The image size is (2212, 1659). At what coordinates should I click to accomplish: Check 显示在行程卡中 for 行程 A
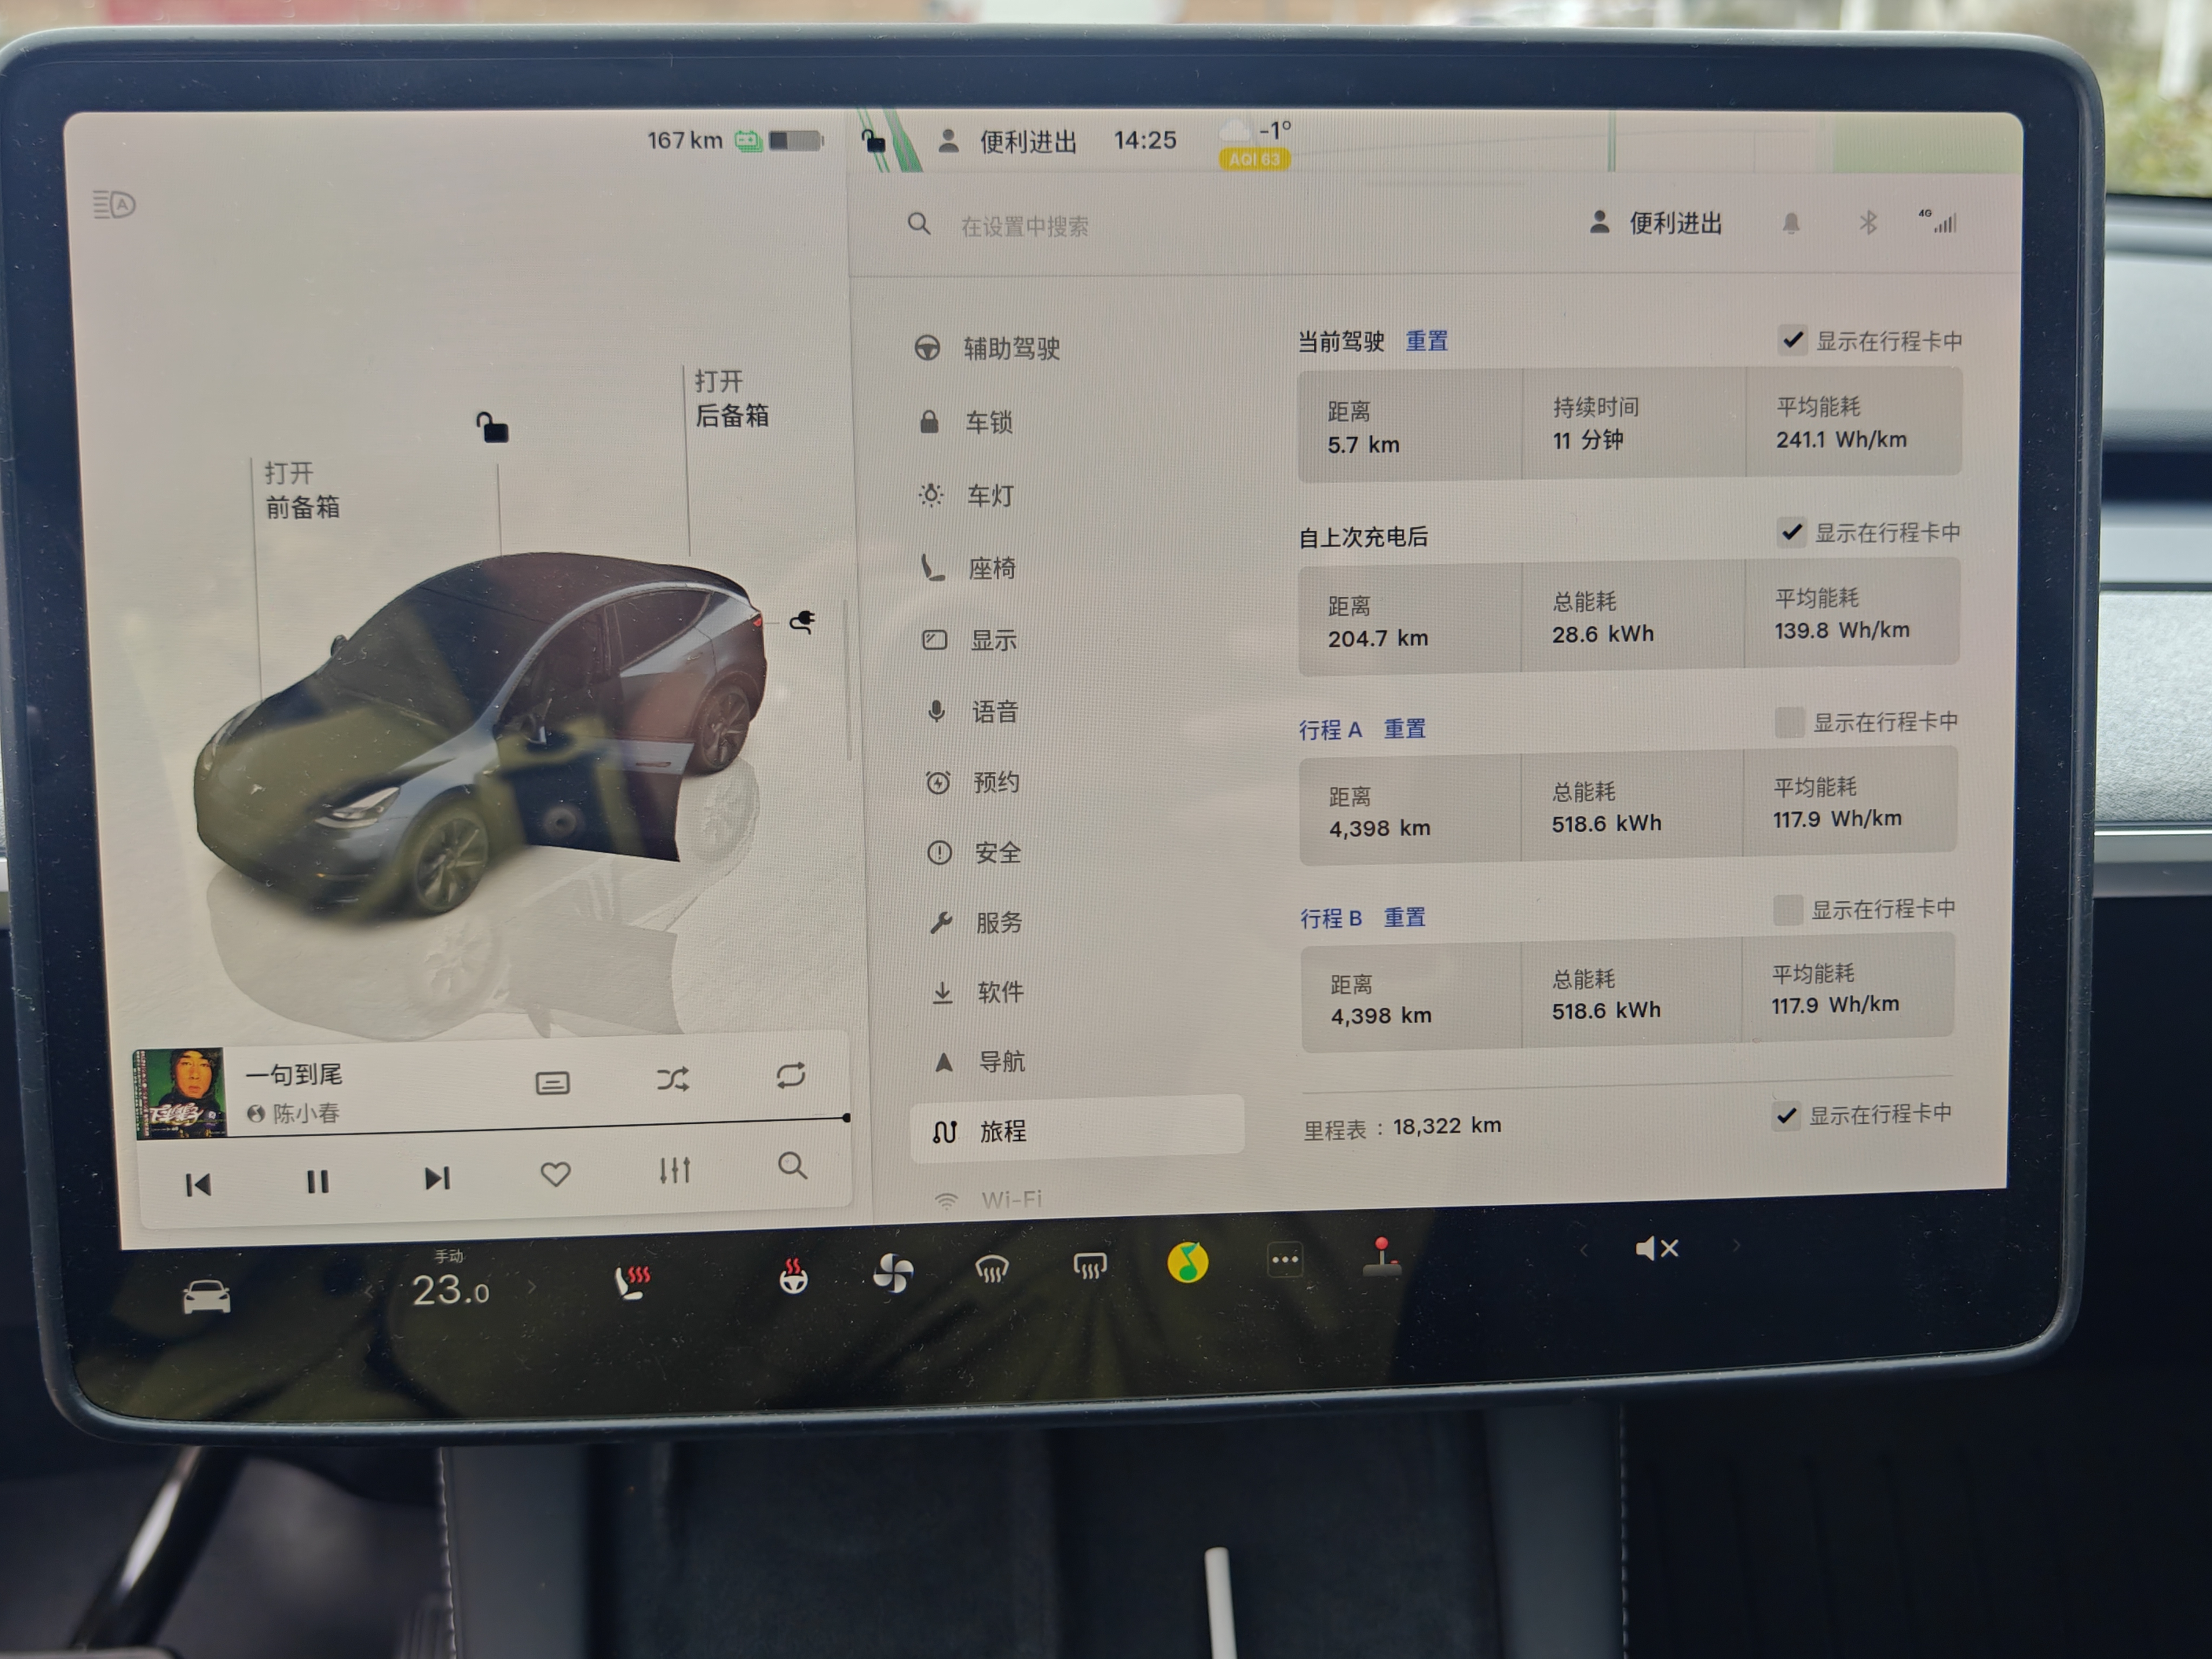click(x=1789, y=721)
